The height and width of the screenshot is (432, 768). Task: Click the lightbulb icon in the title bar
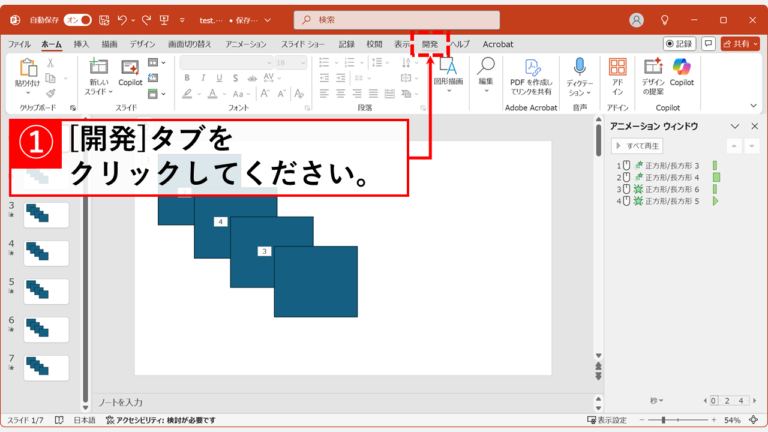click(665, 20)
